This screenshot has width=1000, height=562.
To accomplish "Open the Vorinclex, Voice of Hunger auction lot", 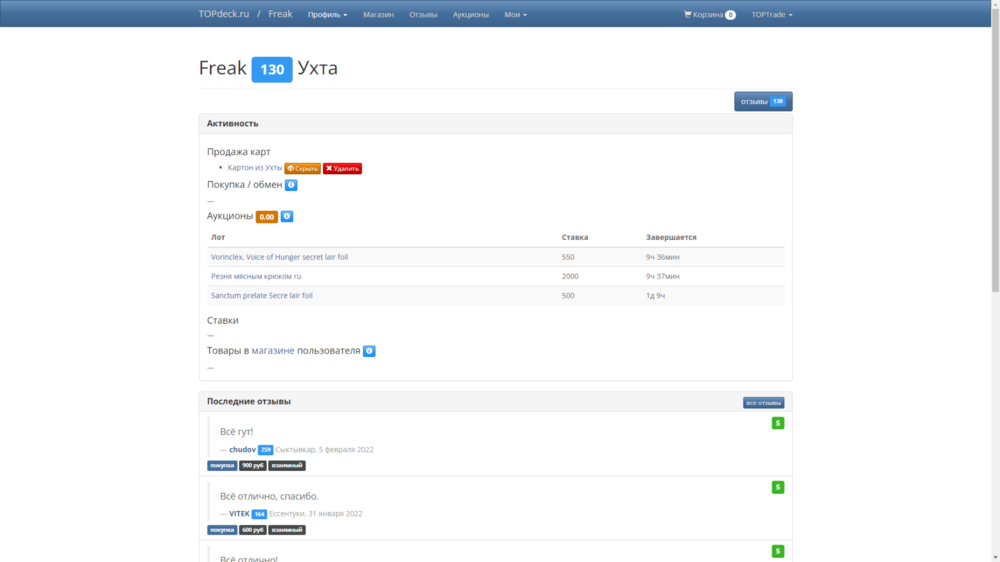I will 279,257.
